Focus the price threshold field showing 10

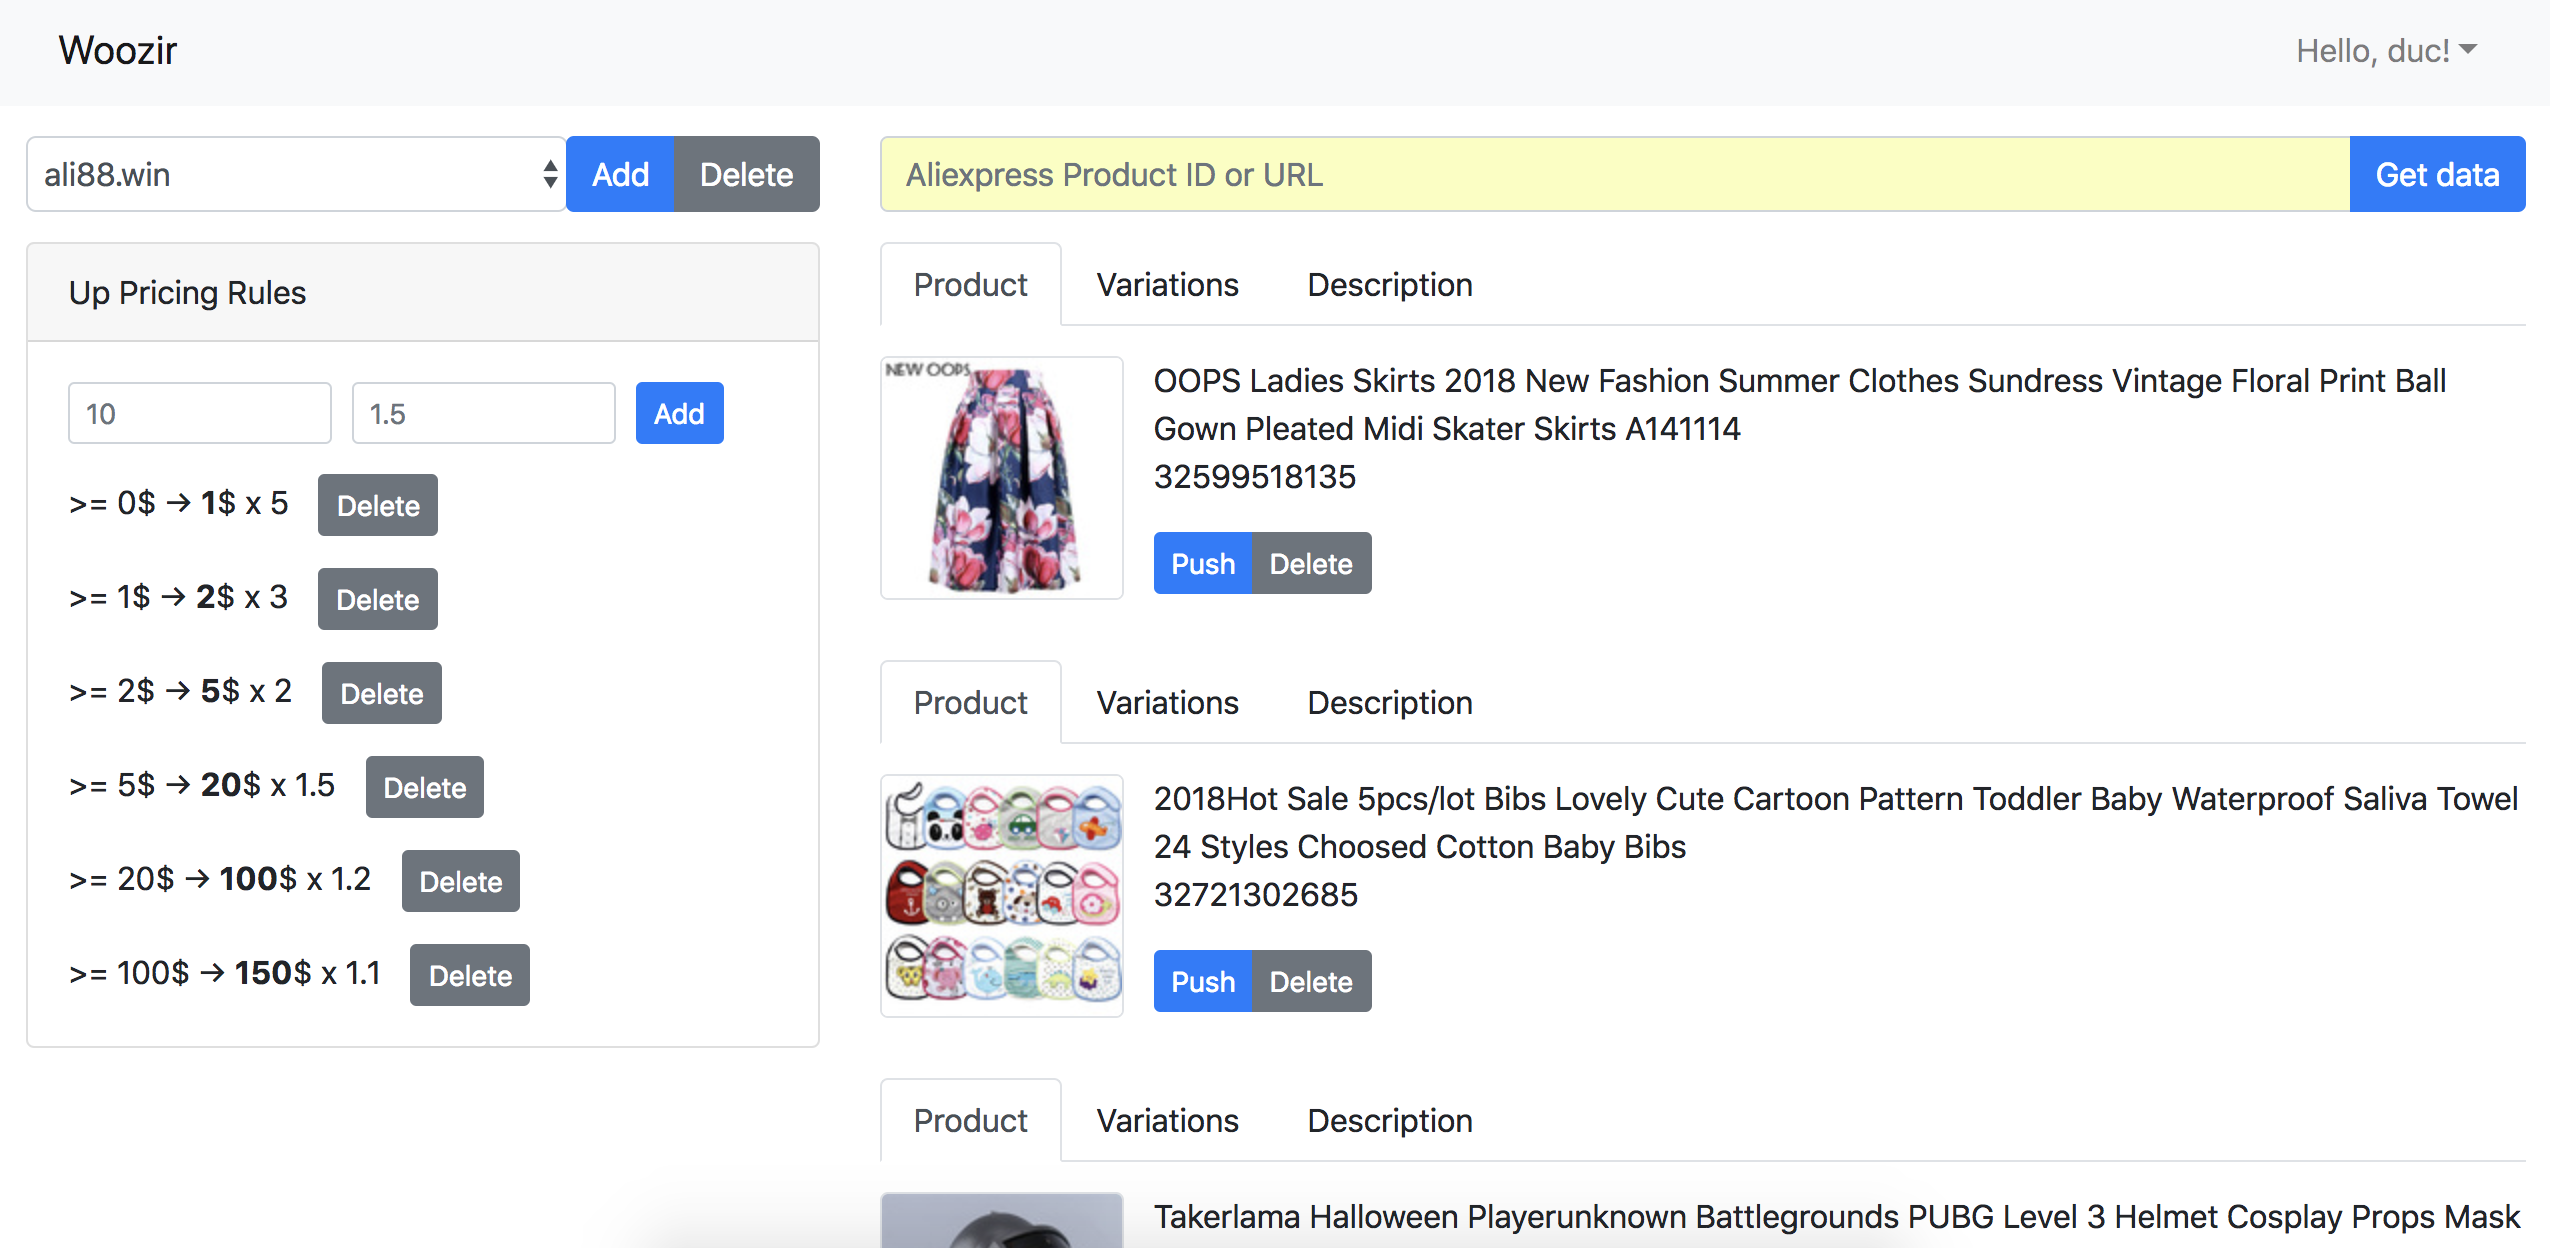pos(199,413)
